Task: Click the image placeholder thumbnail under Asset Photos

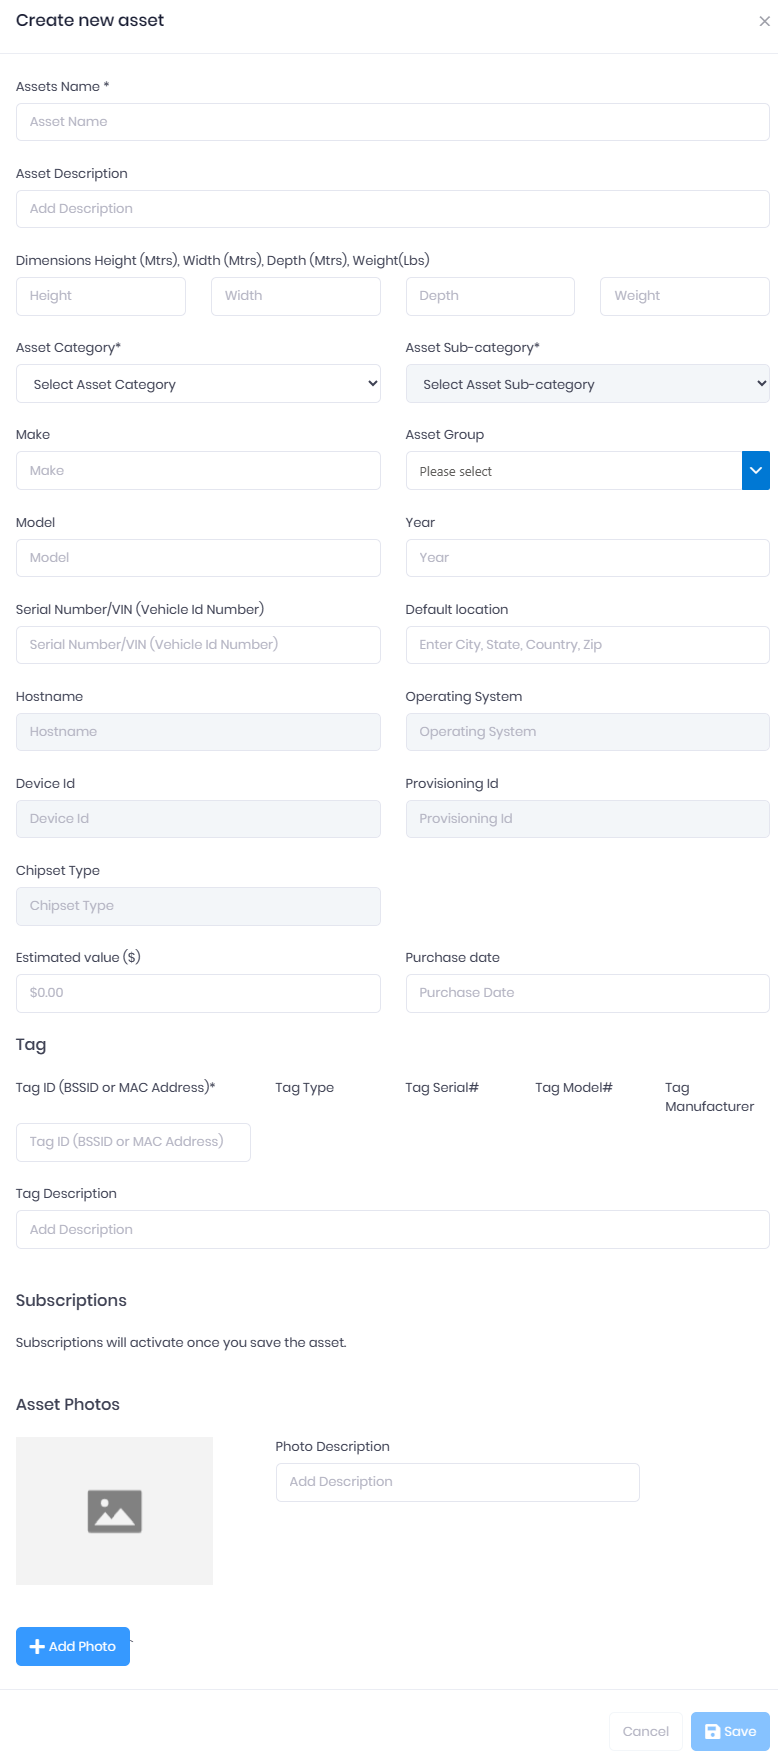Action: point(114,1510)
